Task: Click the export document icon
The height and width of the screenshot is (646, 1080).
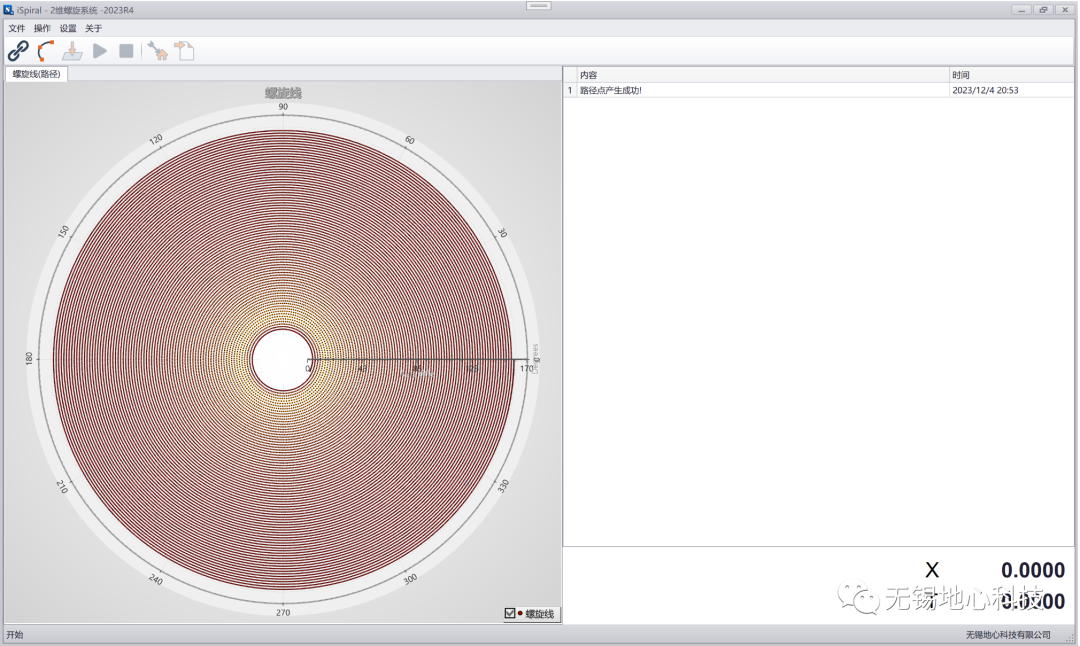Action: [x=185, y=51]
